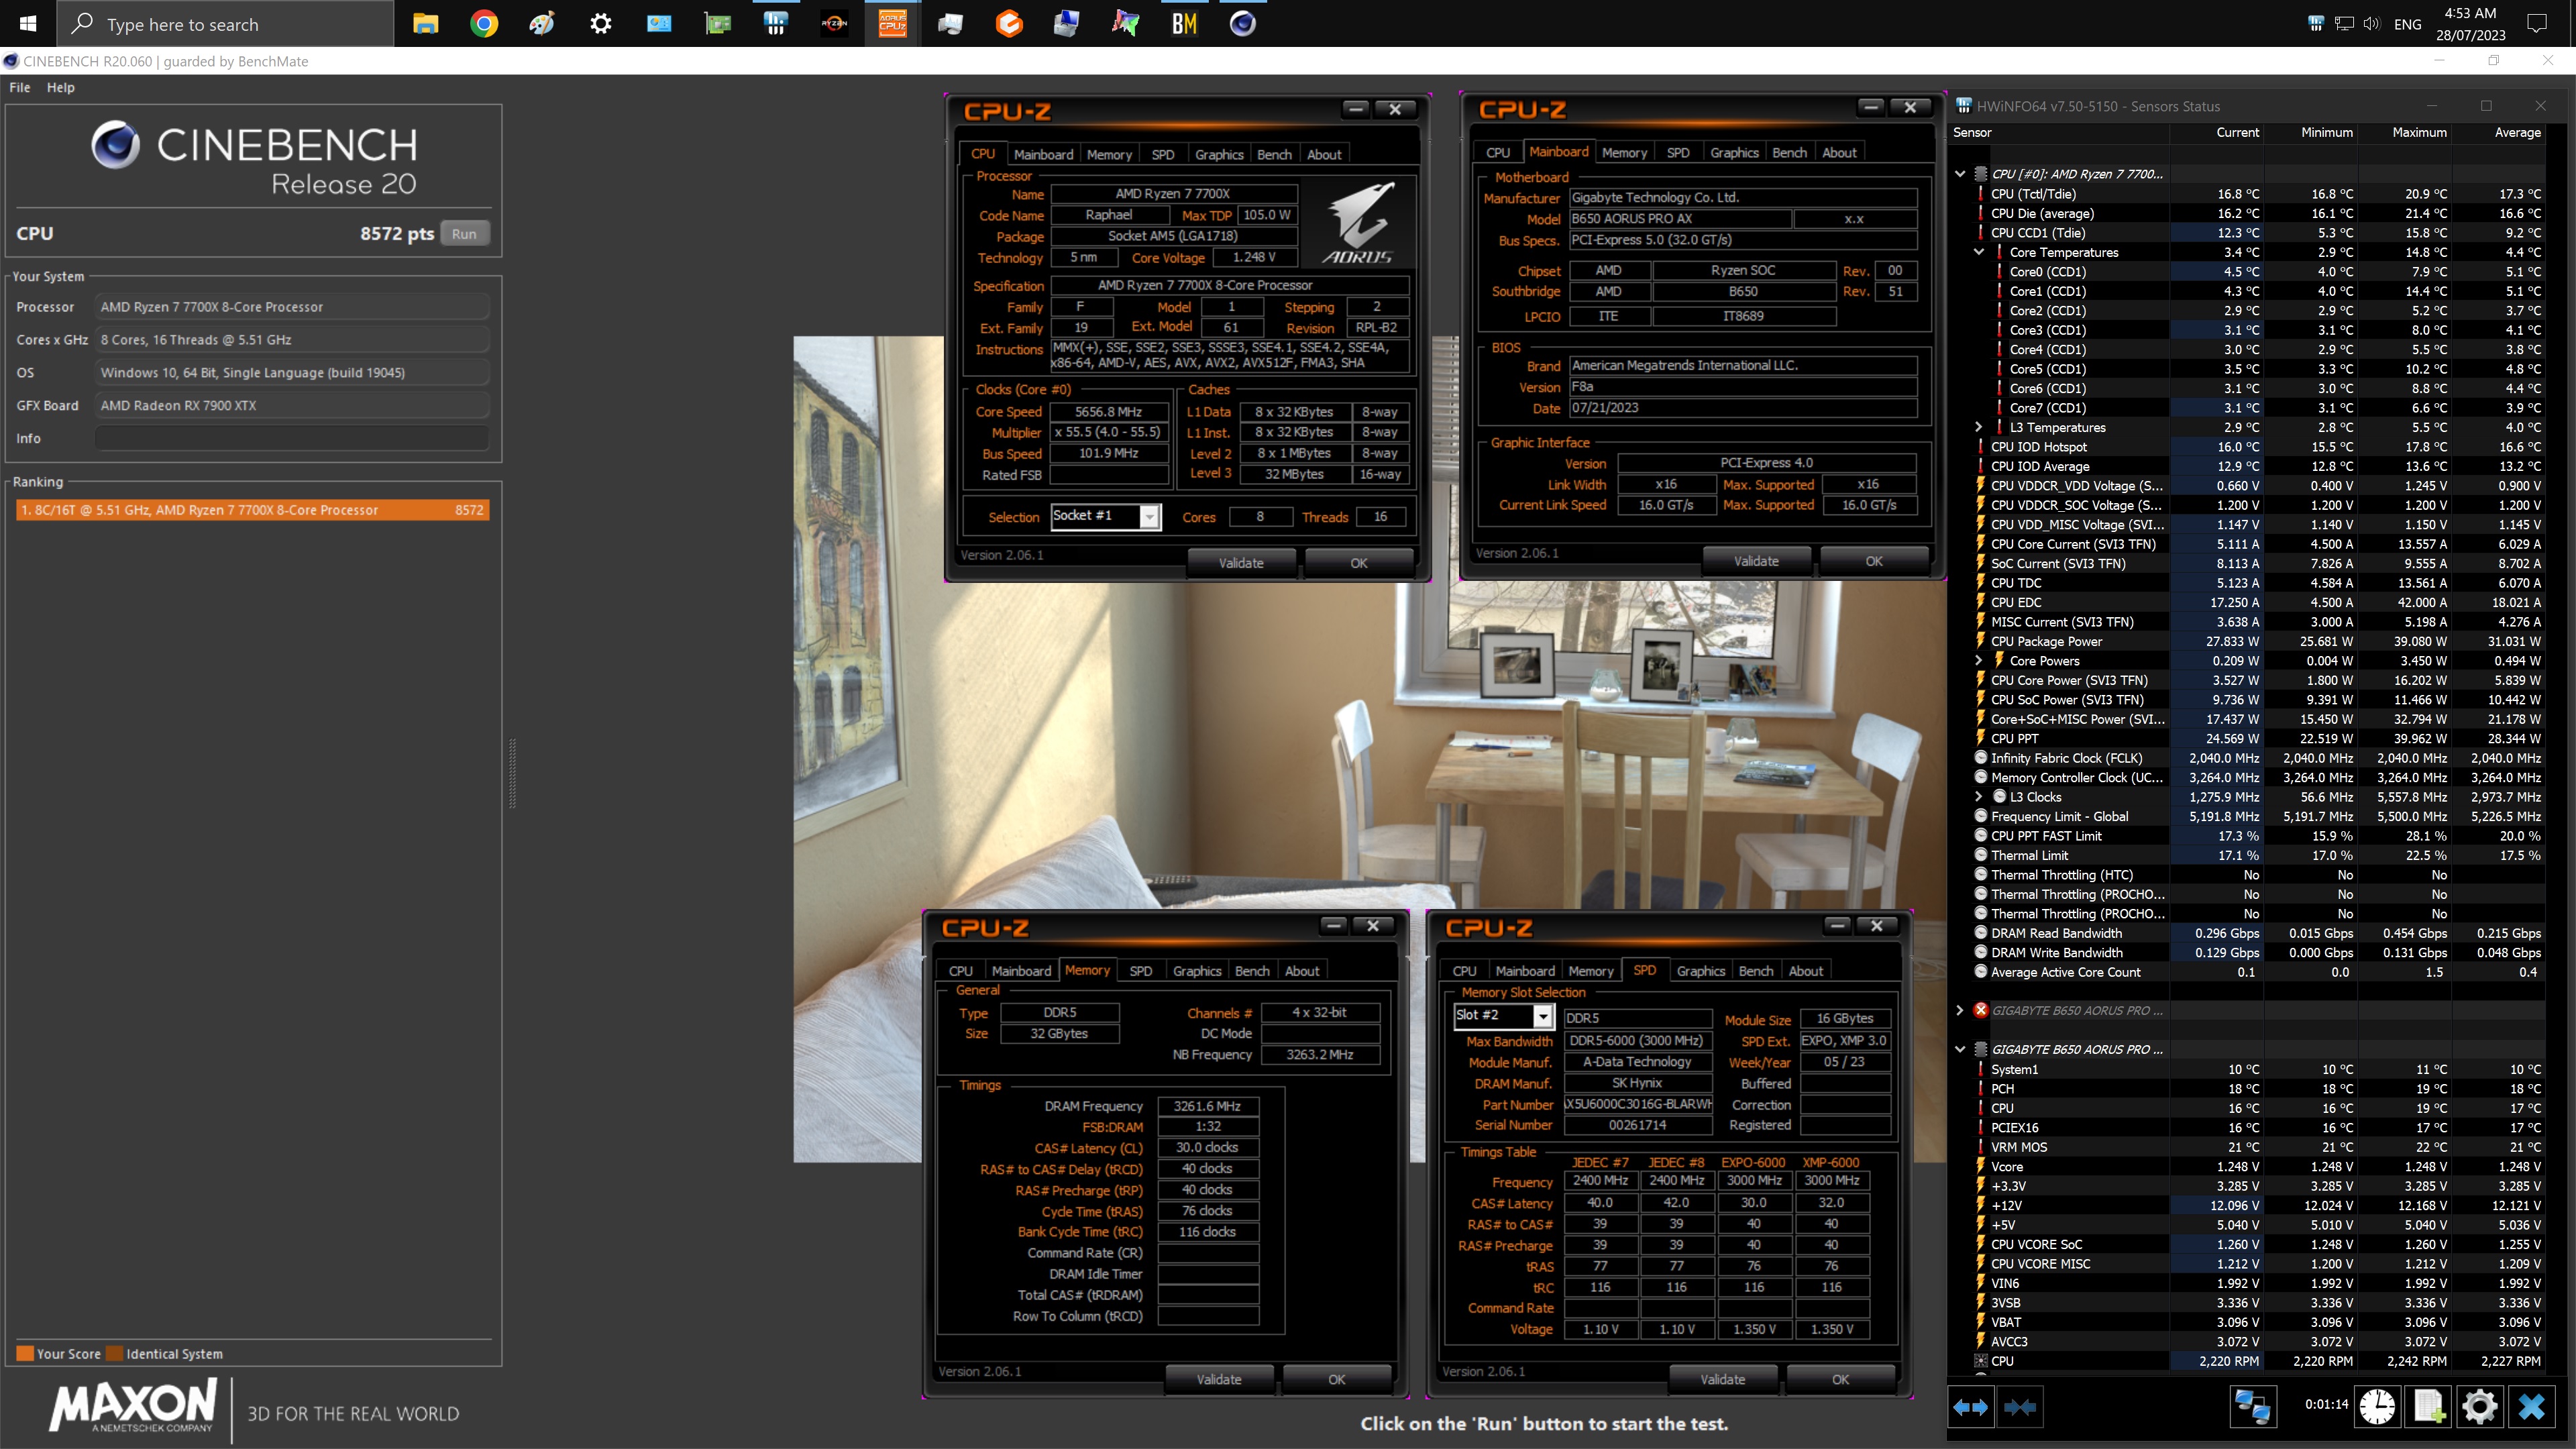Image resolution: width=2576 pixels, height=1449 pixels.
Task: Expand the Core Powers tree node
Action: (x=1979, y=661)
